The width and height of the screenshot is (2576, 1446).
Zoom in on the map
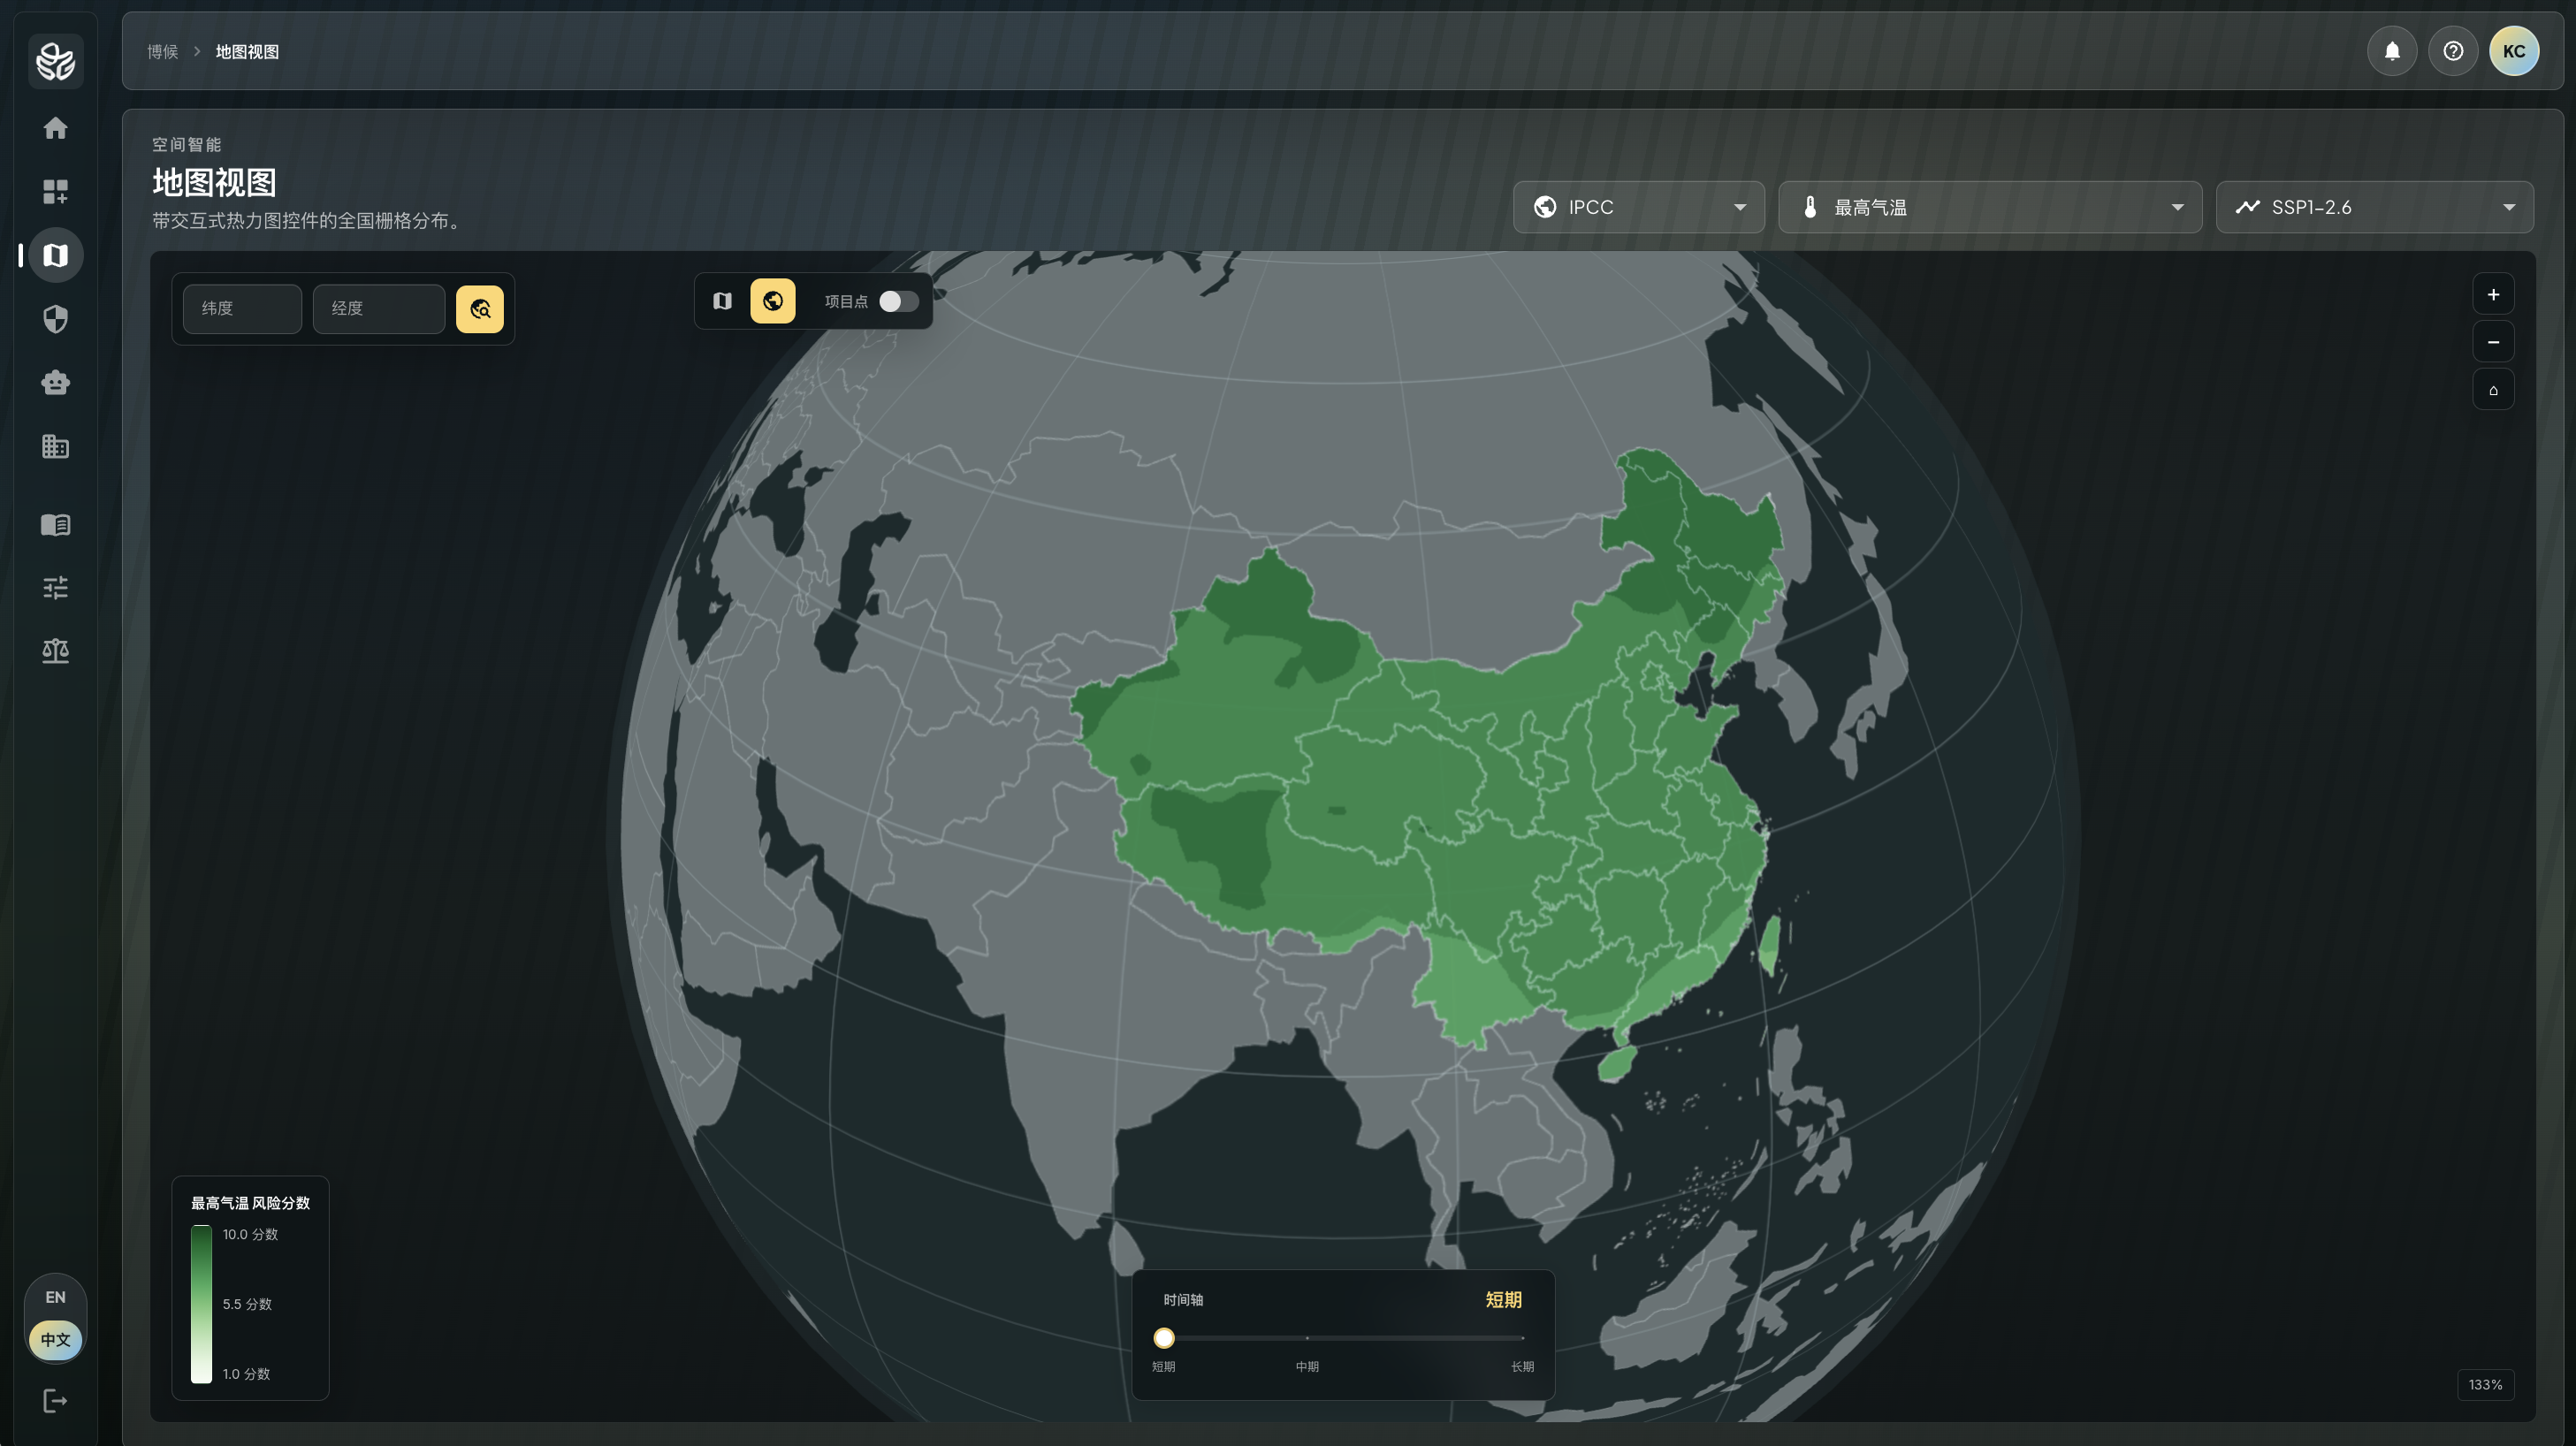point(2493,295)
